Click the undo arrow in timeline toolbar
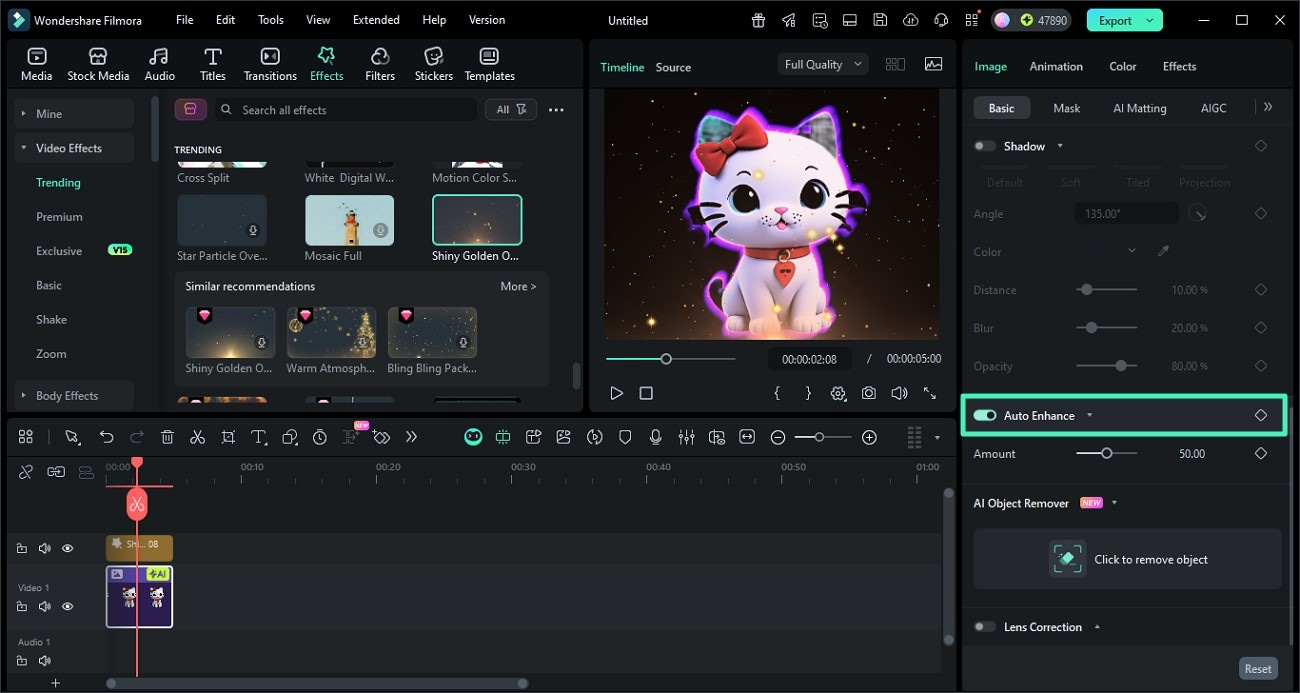 [x=106, y=437]
